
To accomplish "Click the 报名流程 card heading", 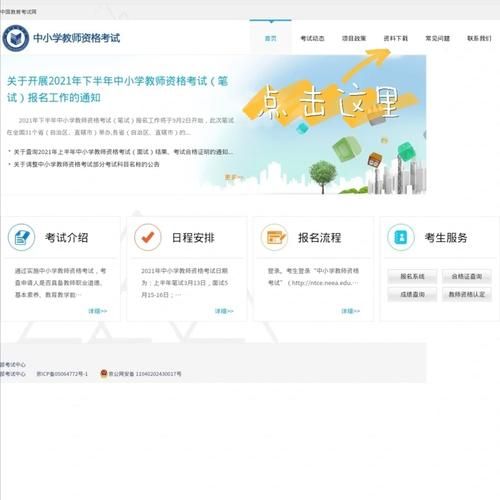I will point(319,238).
